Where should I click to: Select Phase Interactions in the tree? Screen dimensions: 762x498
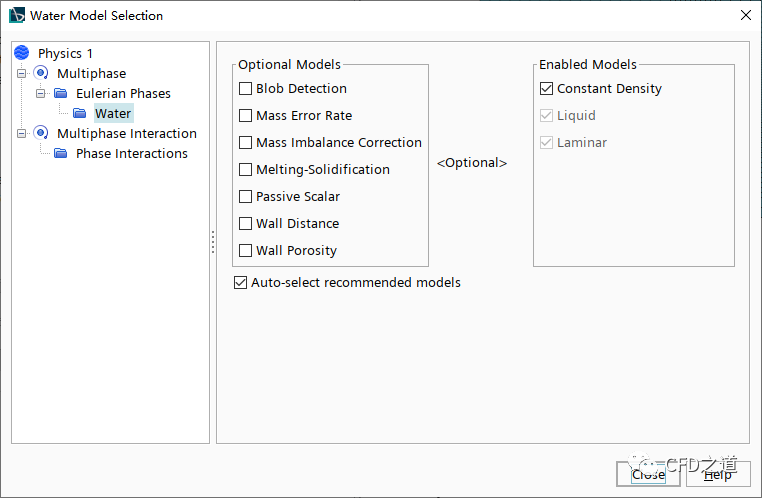pyautogui.click(x=131, y=153)
